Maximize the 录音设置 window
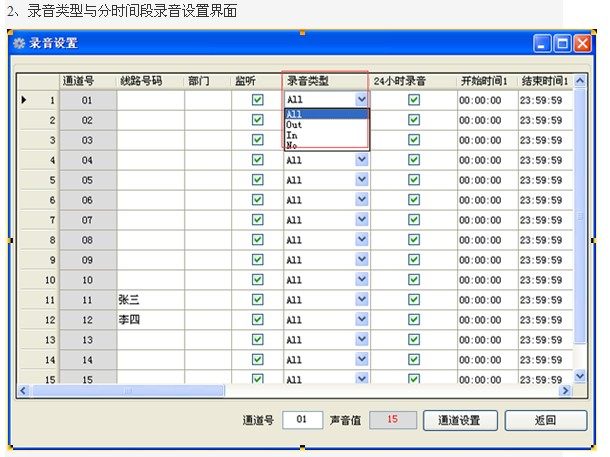610x457 pixels. [x=562, y=43]
